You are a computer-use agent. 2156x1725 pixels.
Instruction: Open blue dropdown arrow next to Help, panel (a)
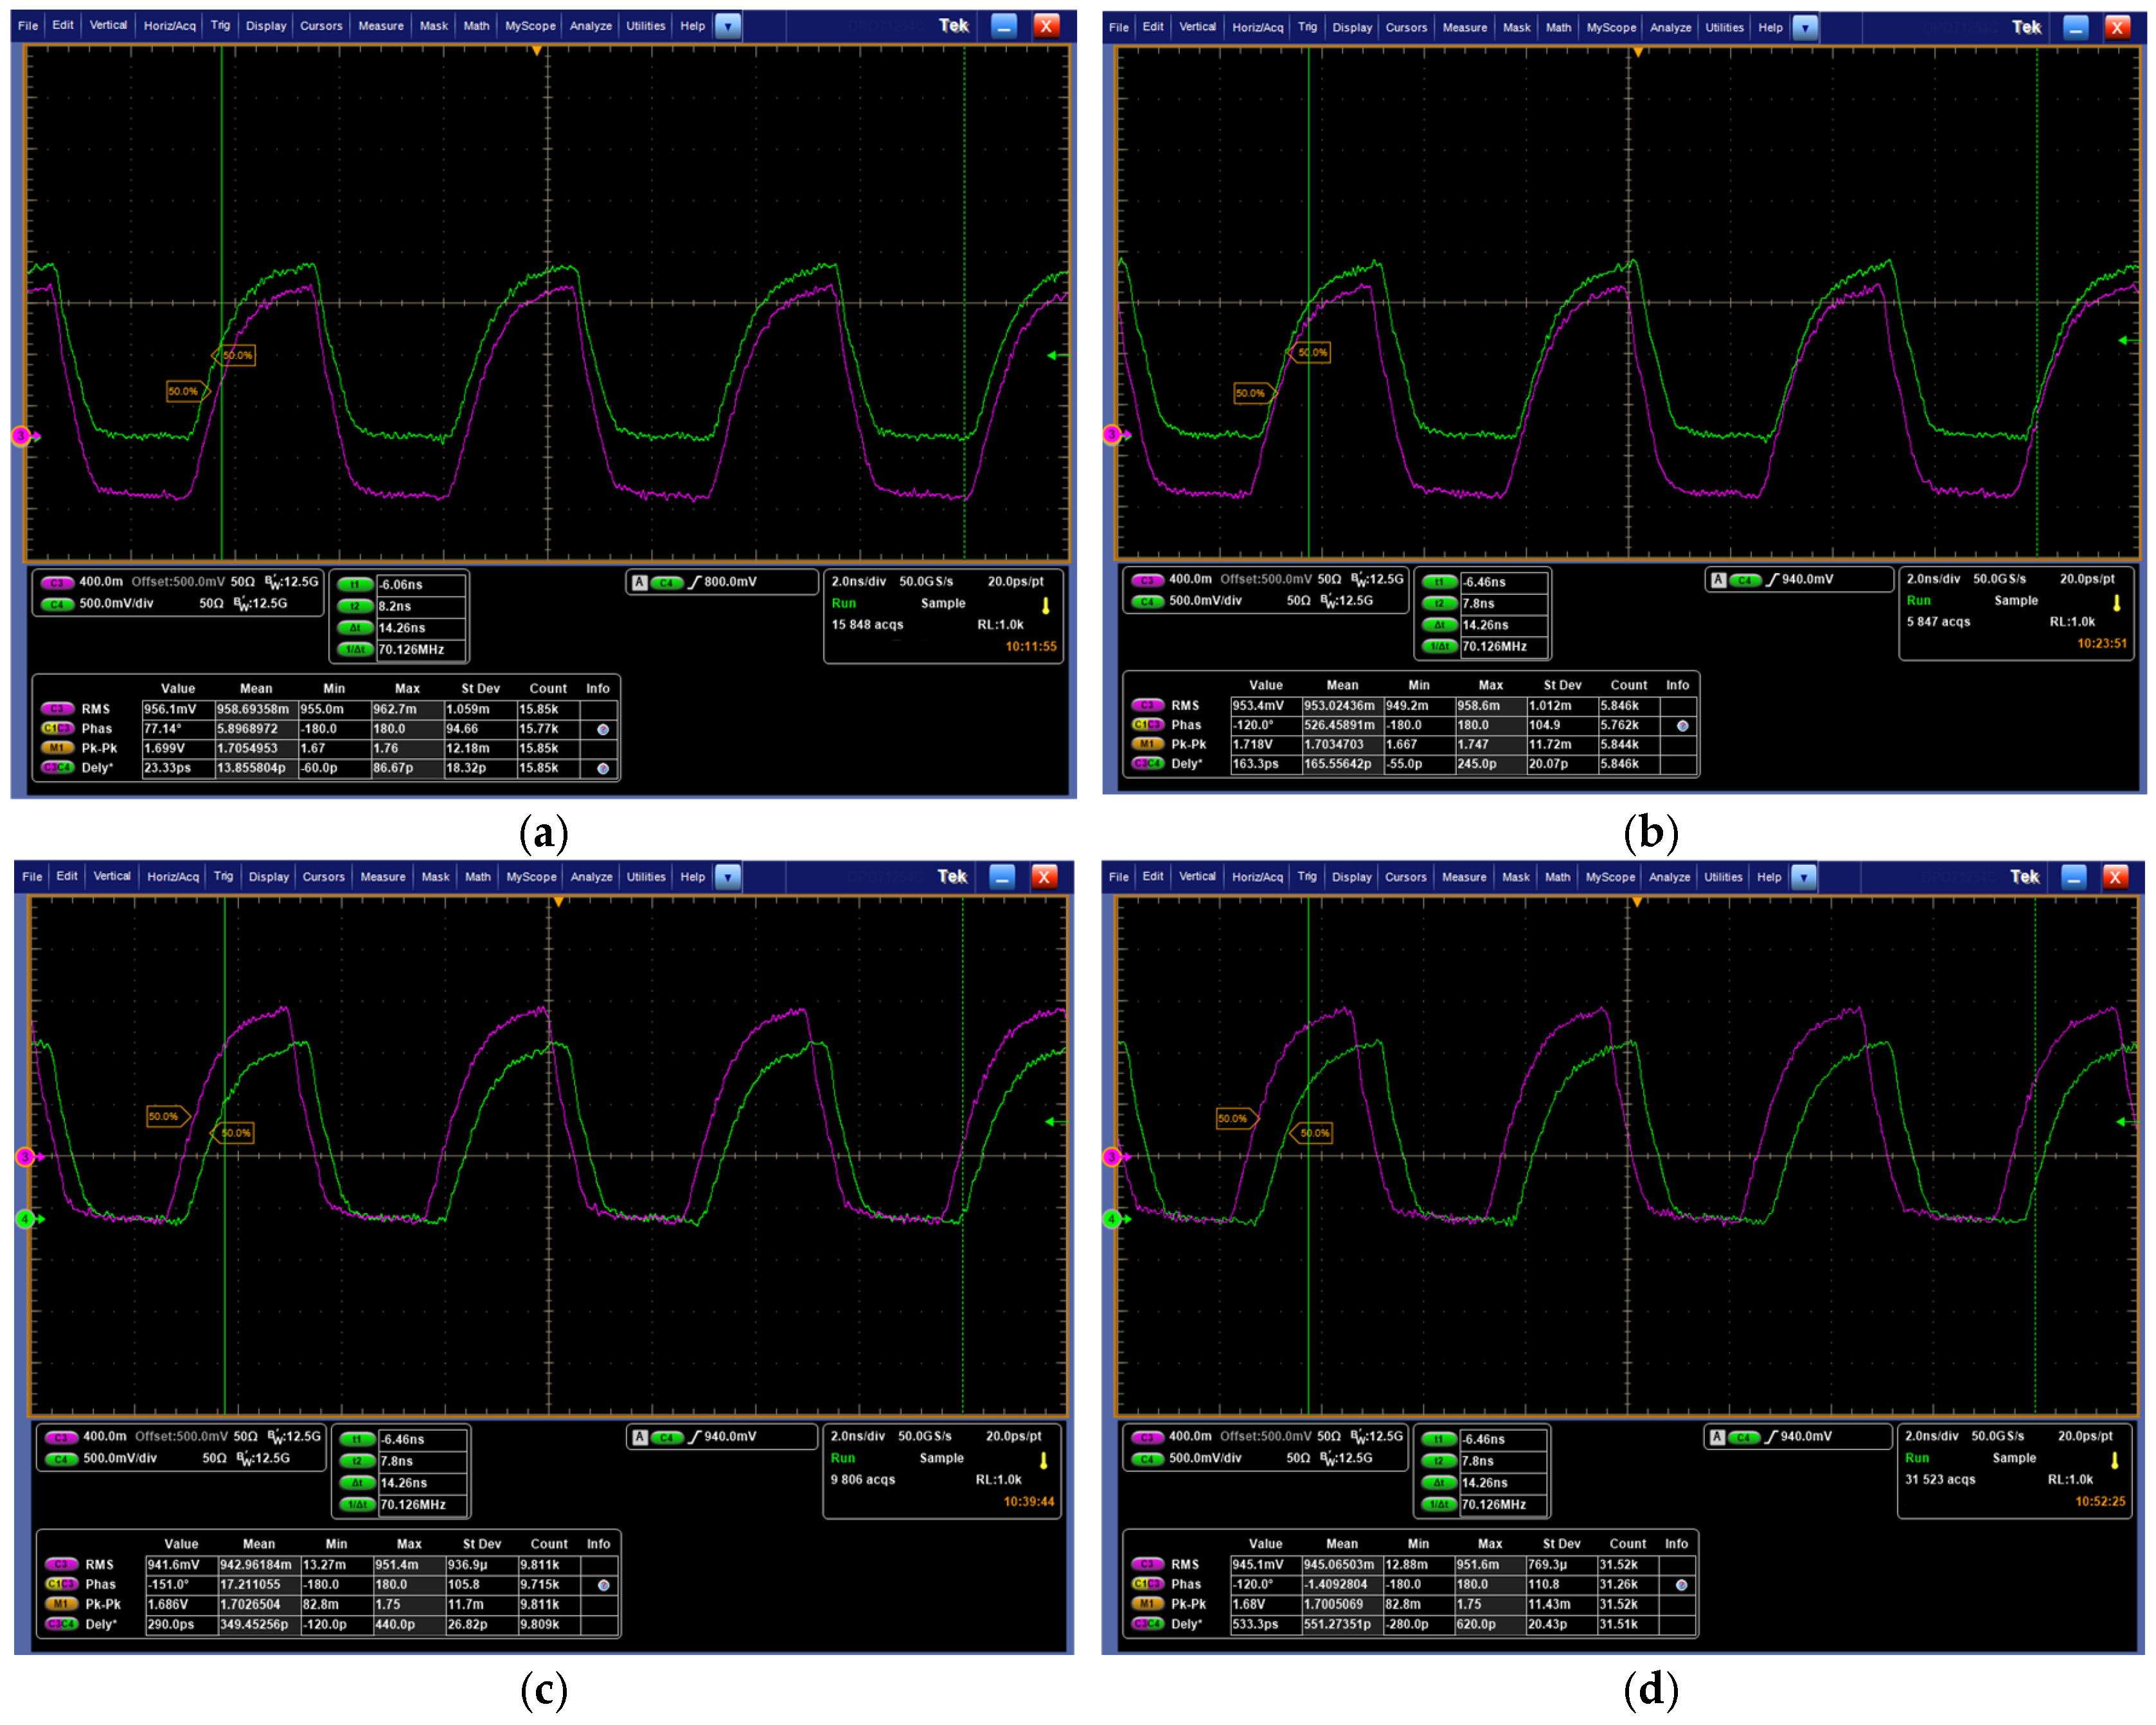point(728,26)
